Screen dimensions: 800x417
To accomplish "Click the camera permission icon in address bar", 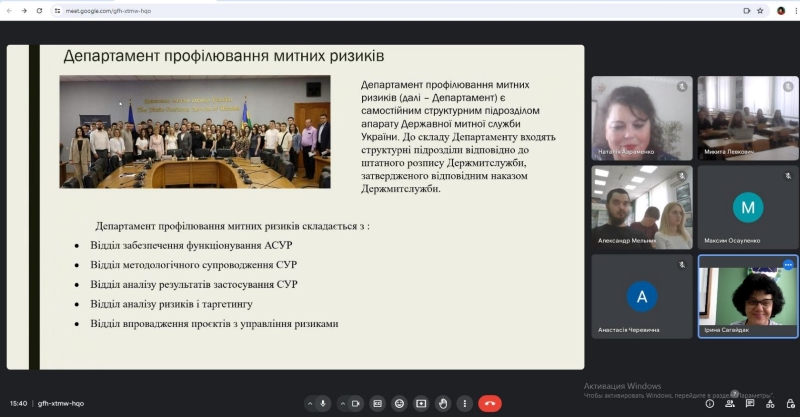I will [x=746, y=11].
